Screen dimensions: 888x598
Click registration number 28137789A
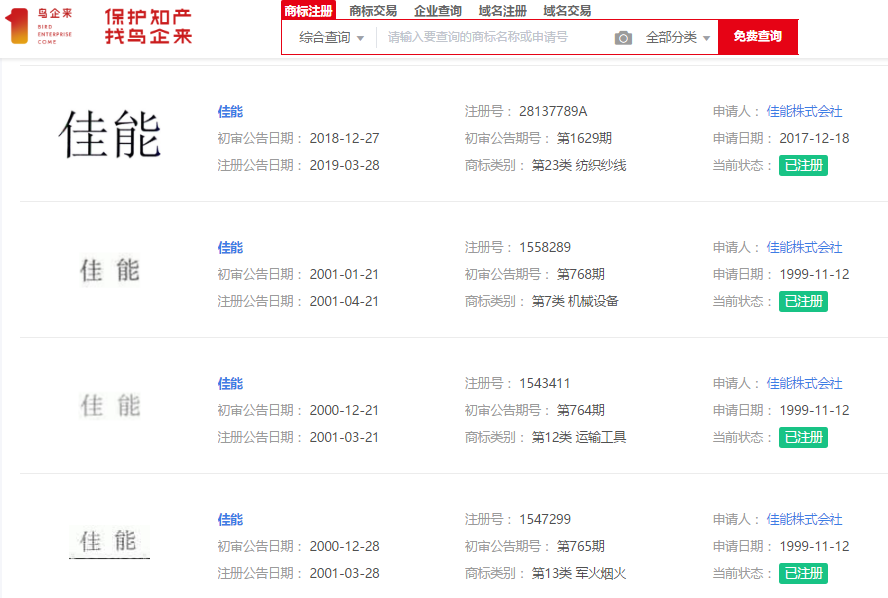click(x=553, y=112)
